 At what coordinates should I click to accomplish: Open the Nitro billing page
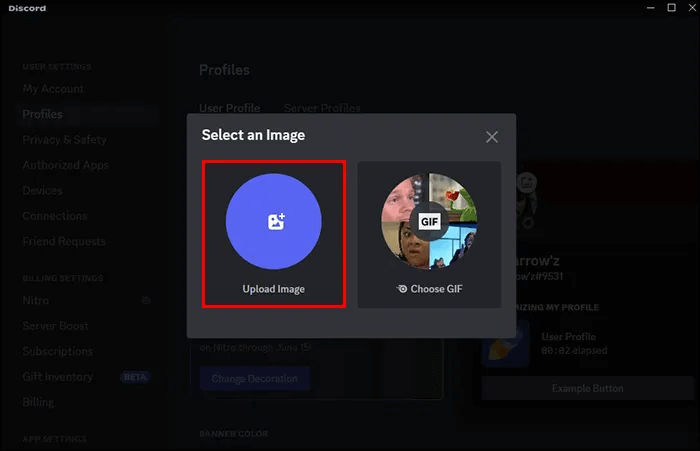coord(36,301)
